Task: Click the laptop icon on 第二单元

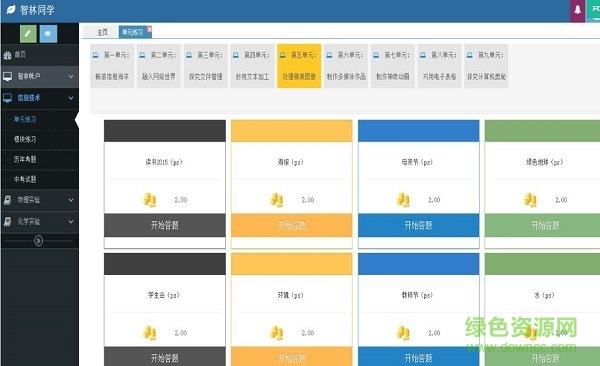Action: [x=142, y=56]
